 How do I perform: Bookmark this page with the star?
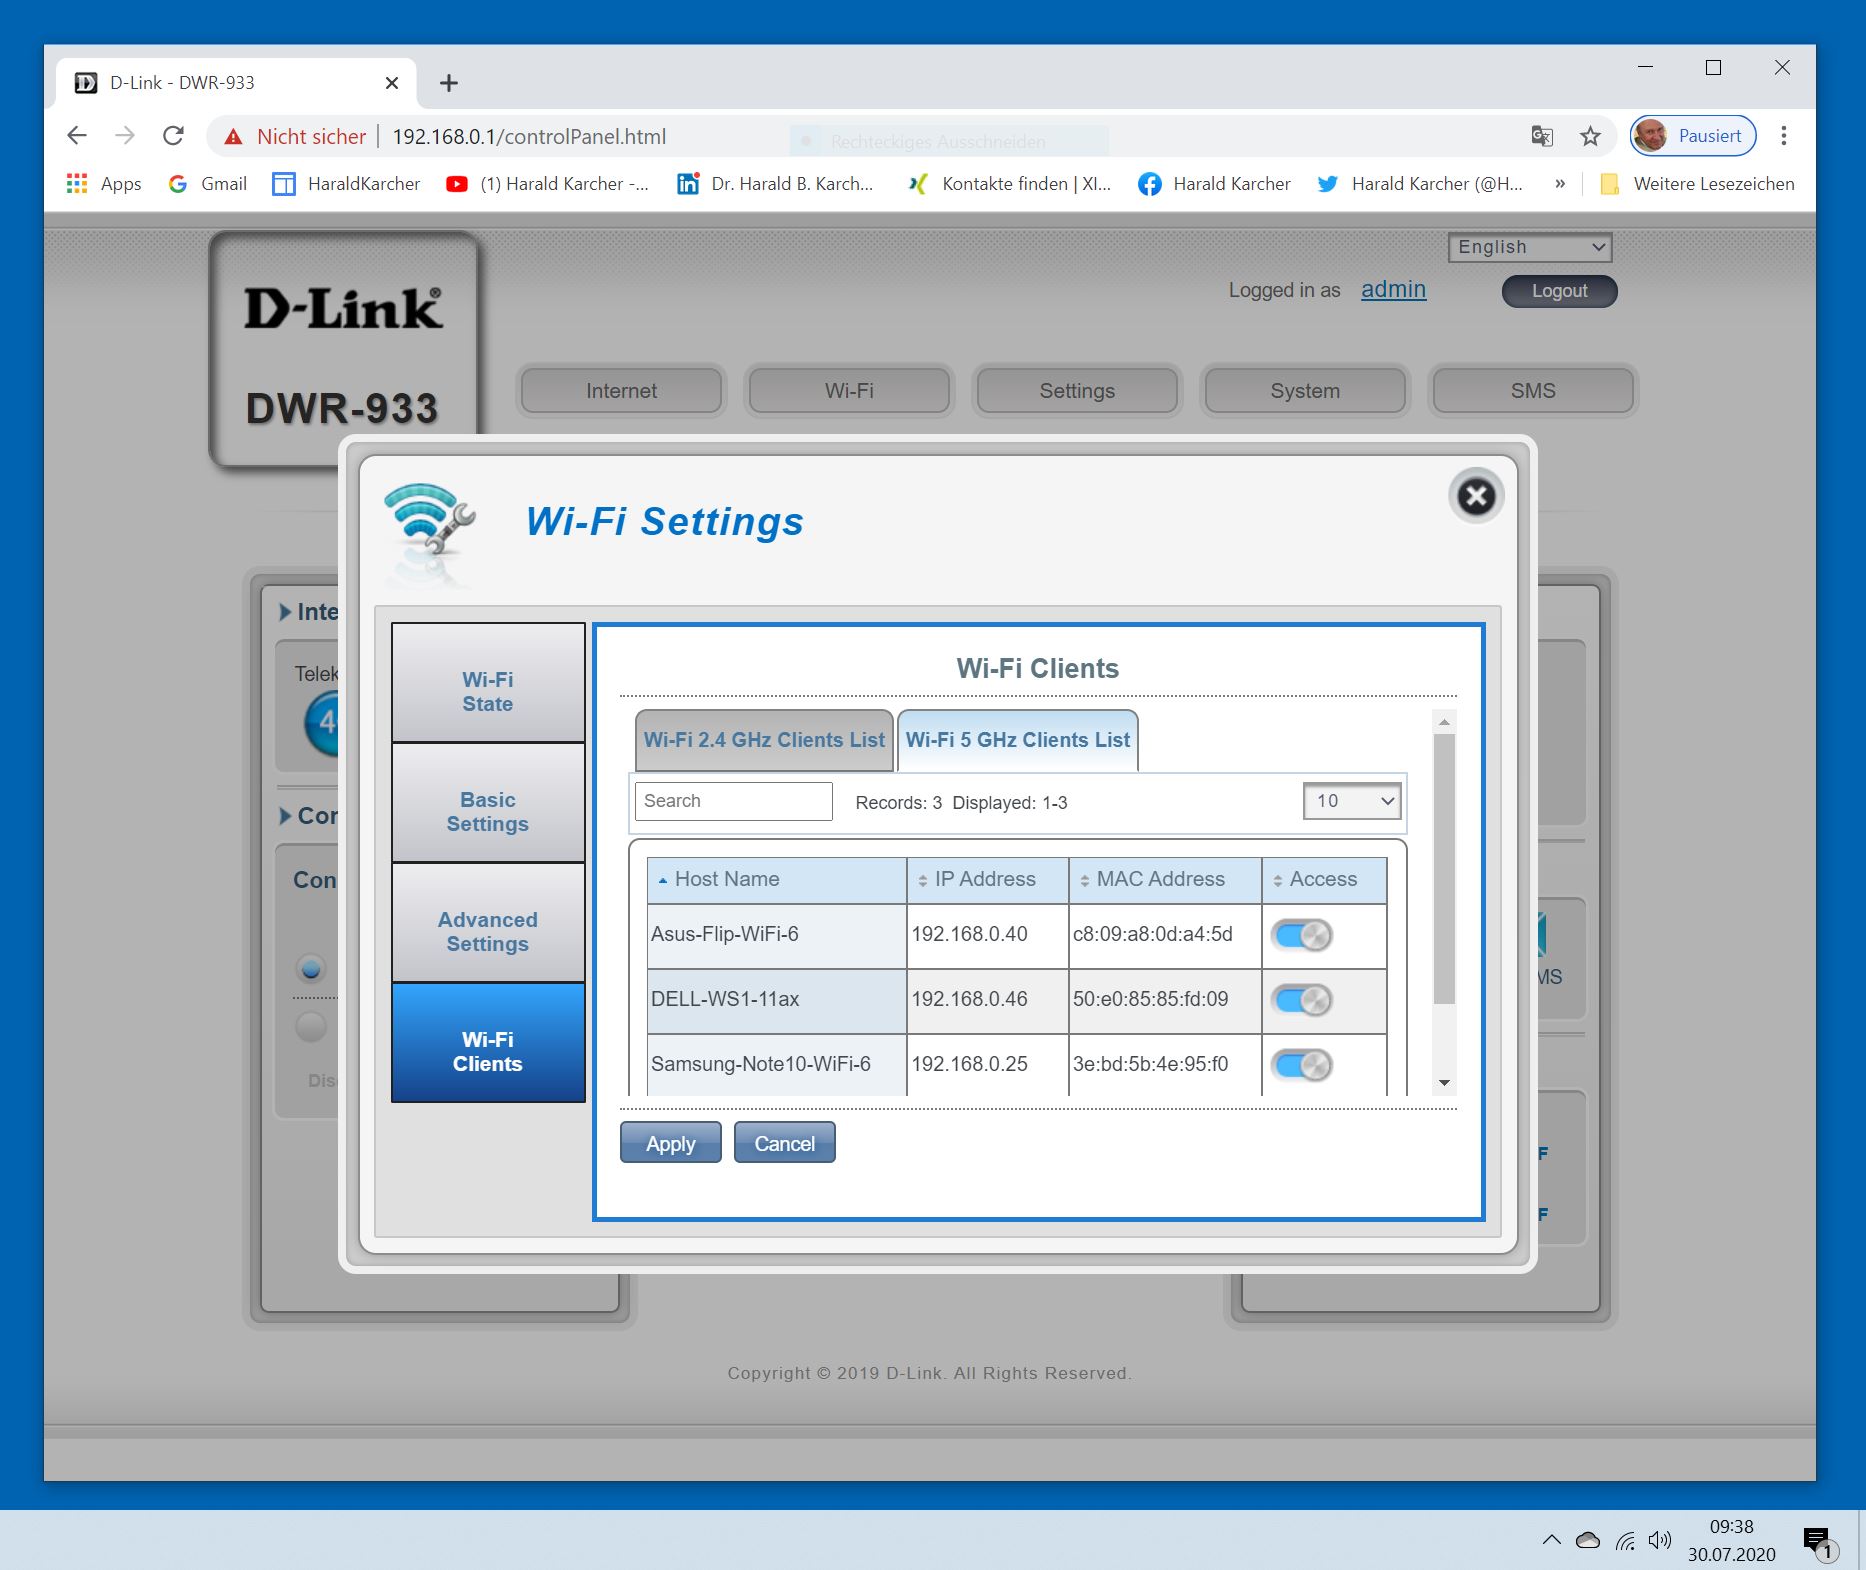pos(1590,136)
